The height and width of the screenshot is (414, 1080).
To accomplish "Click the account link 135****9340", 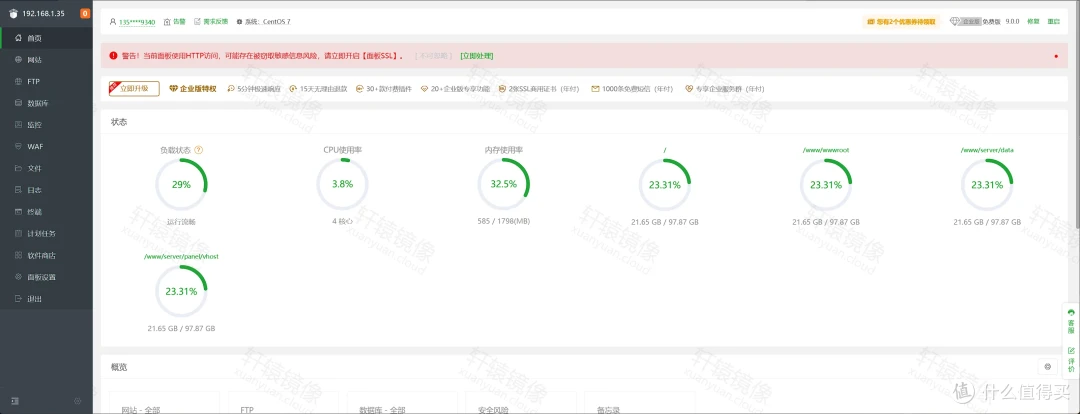I will point(137,22).
